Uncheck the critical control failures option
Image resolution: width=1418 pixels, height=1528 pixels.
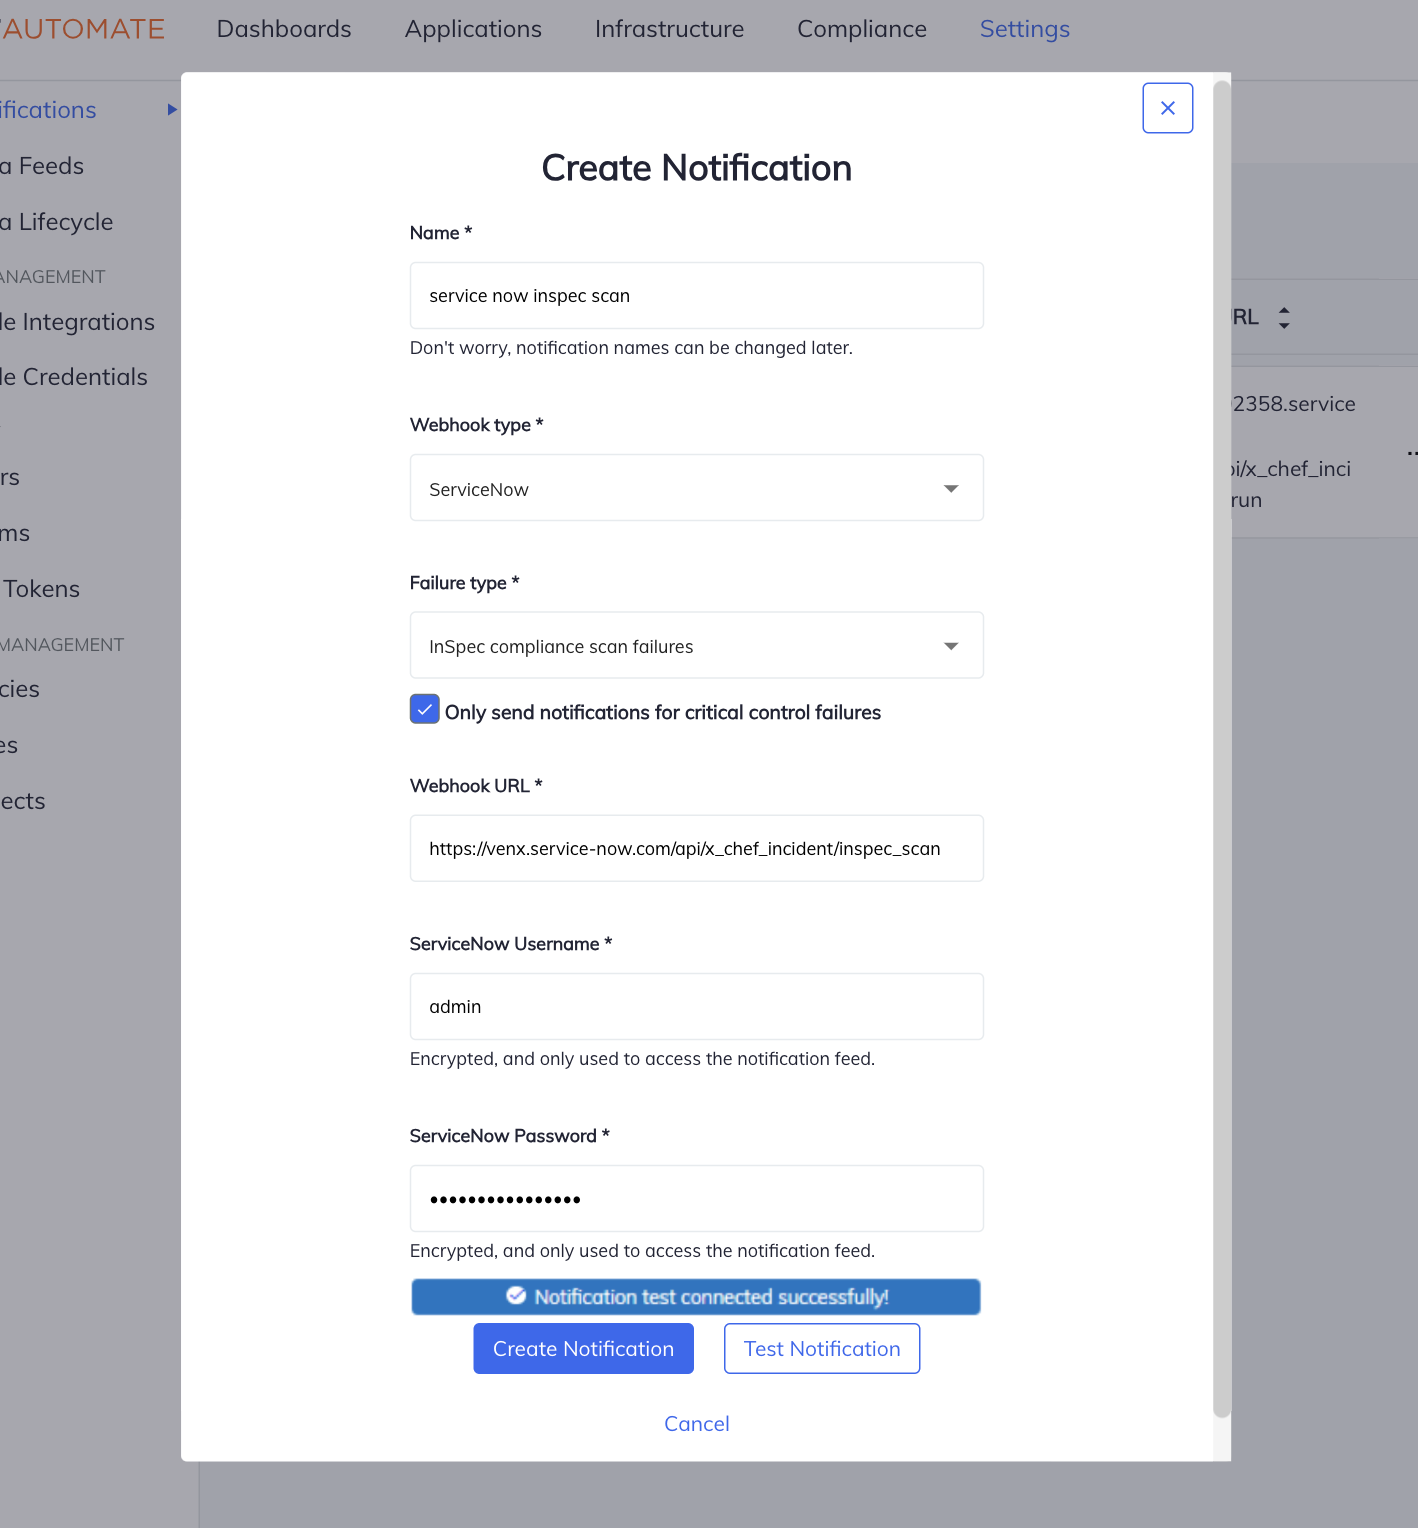[424, 709]
